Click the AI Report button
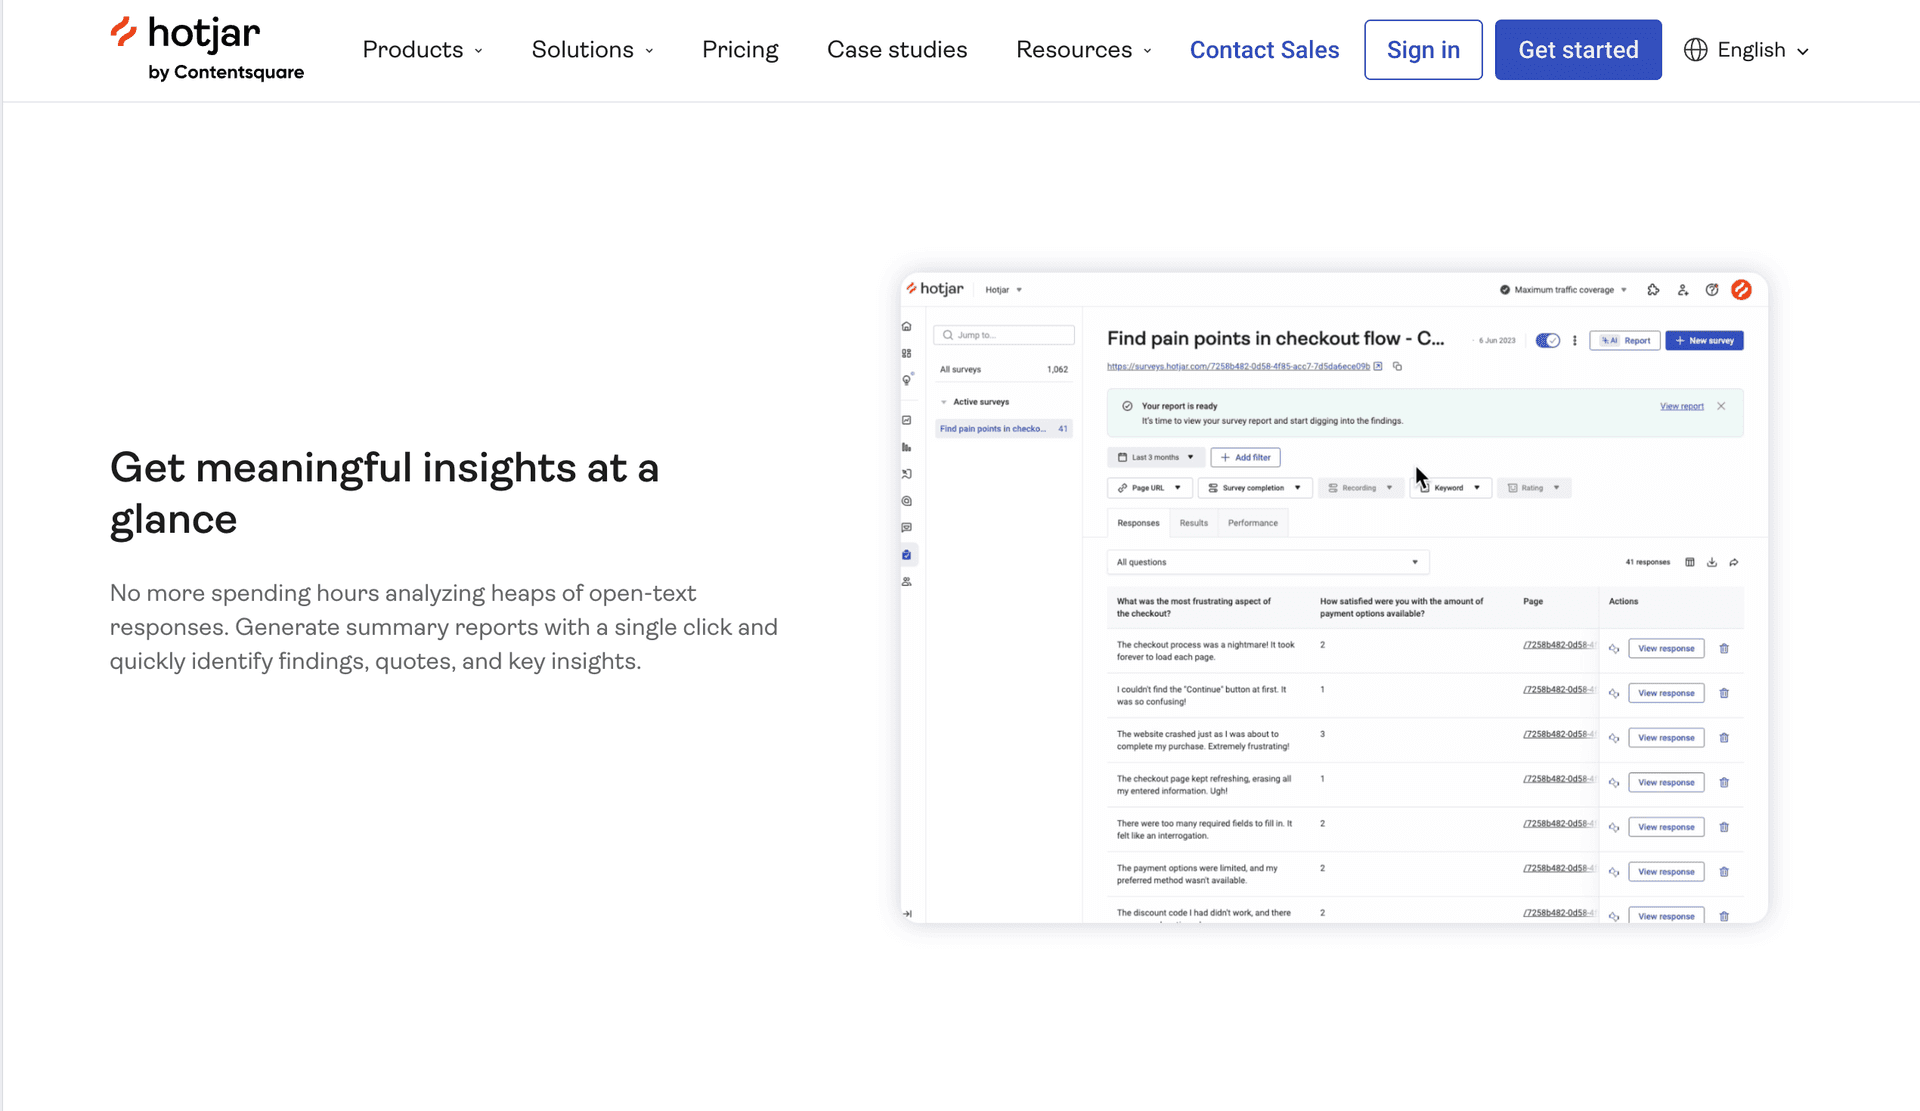1920x1111 pixels. click(x=1625, y=341)
